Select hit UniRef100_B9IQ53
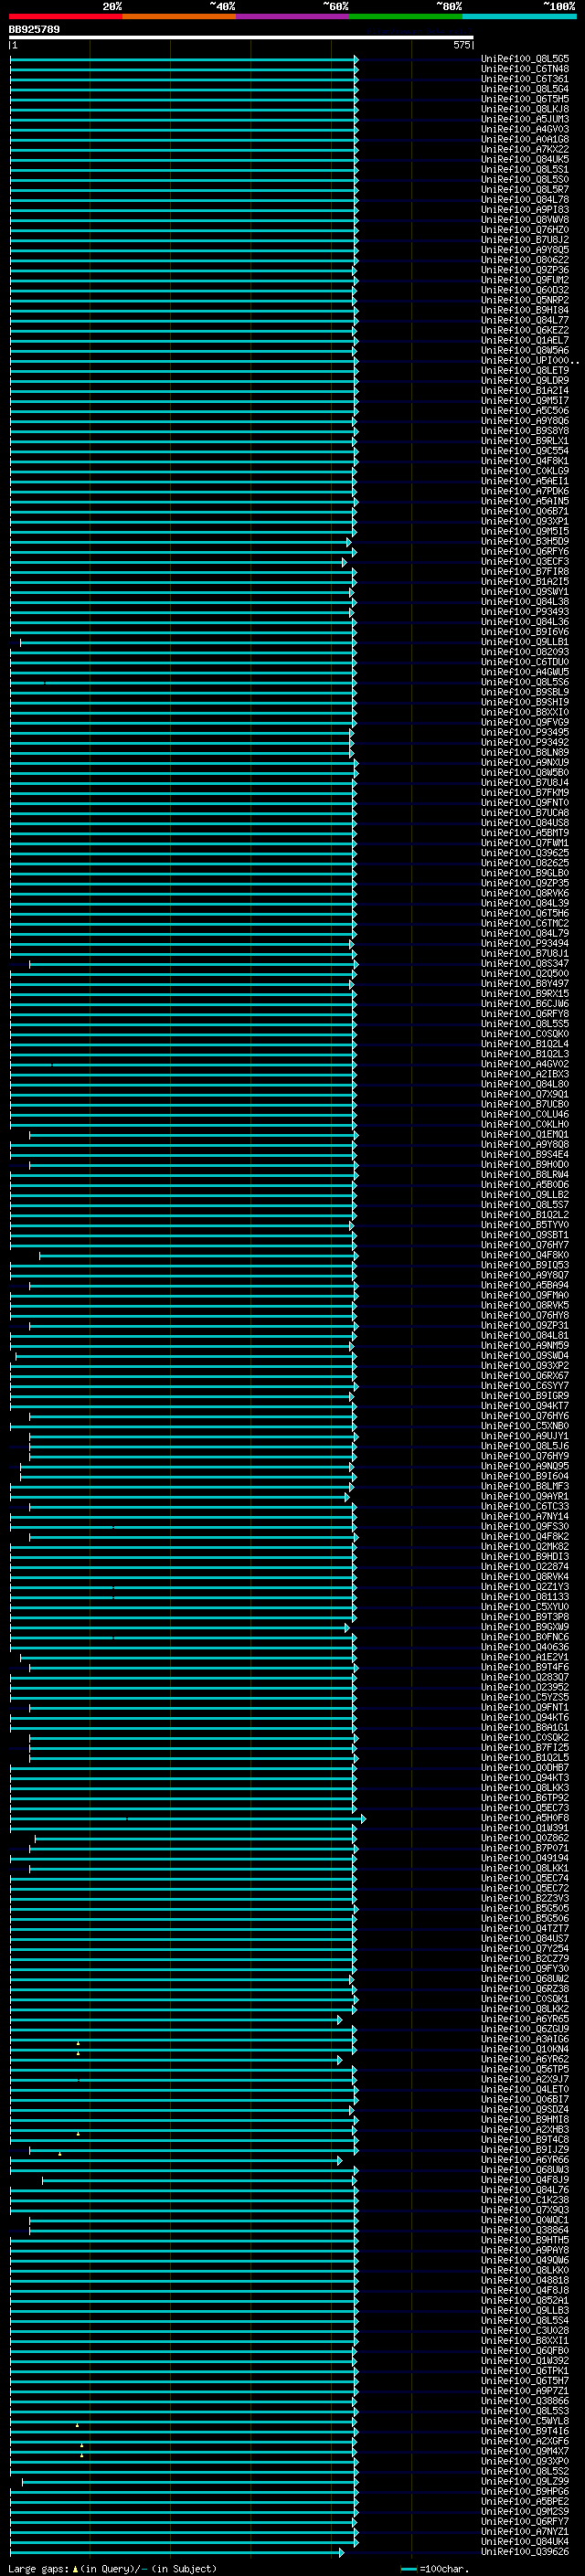Image resolution: width=585 pixels, height=2576 pixels. pyautogui.click(x=525, y=1265)
